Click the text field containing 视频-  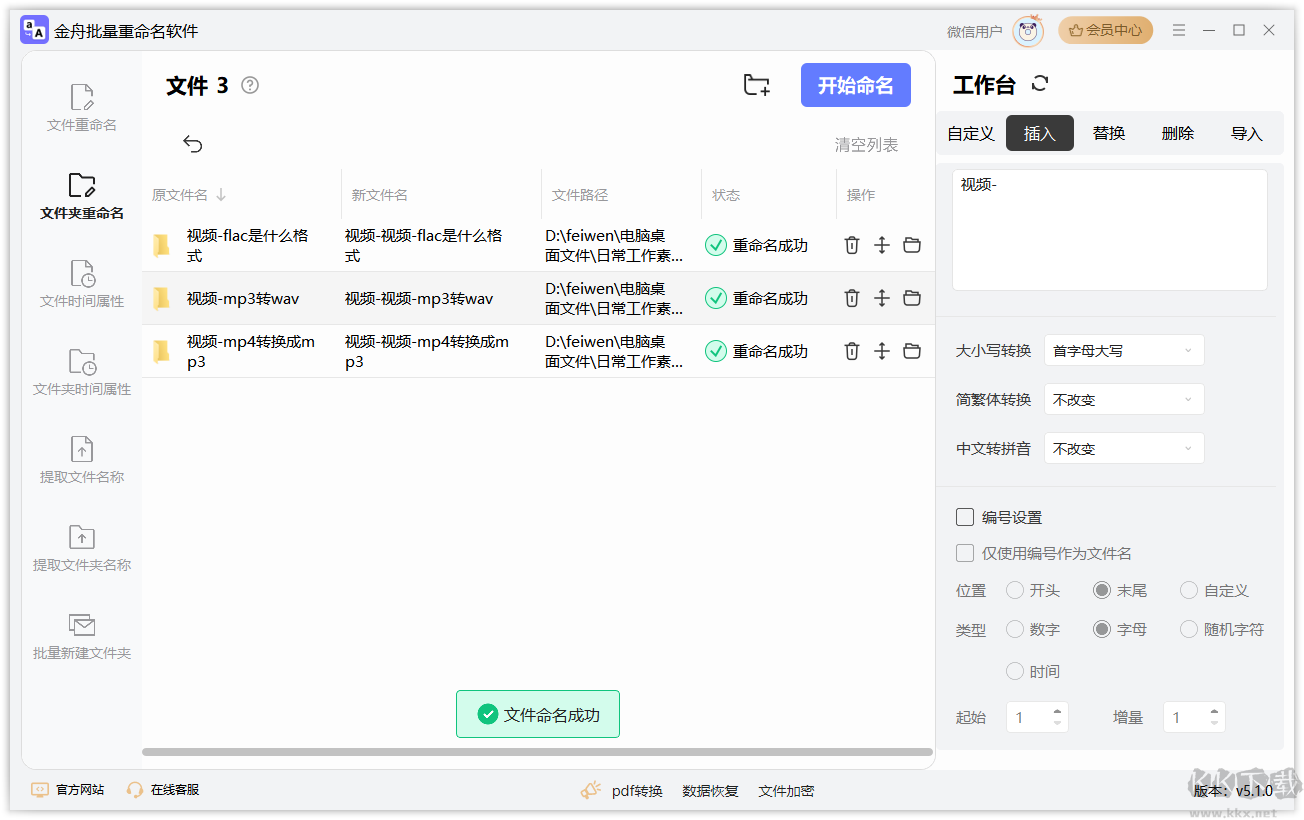point(1108,230)
